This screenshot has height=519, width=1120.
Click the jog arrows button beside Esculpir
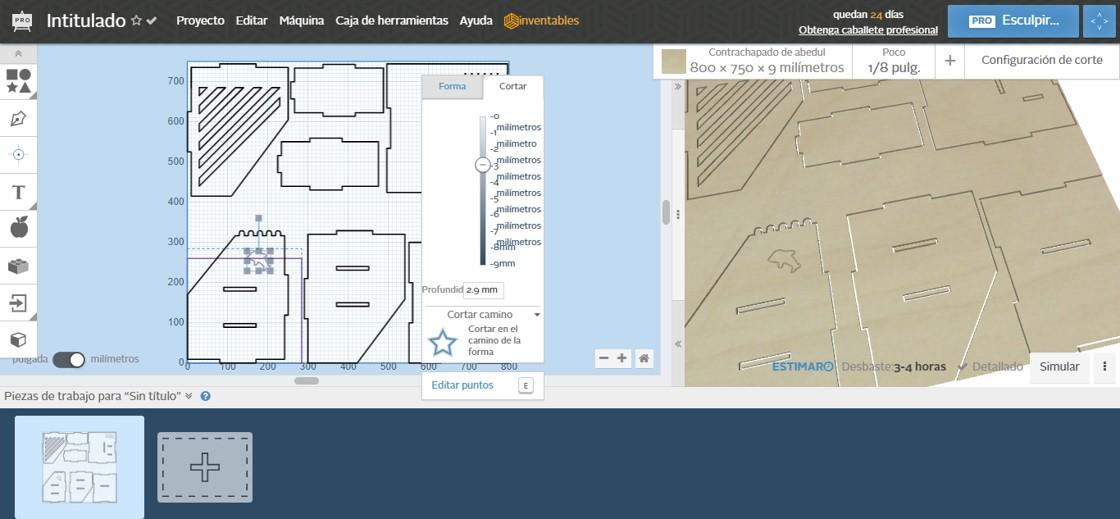click(1099, 21)
